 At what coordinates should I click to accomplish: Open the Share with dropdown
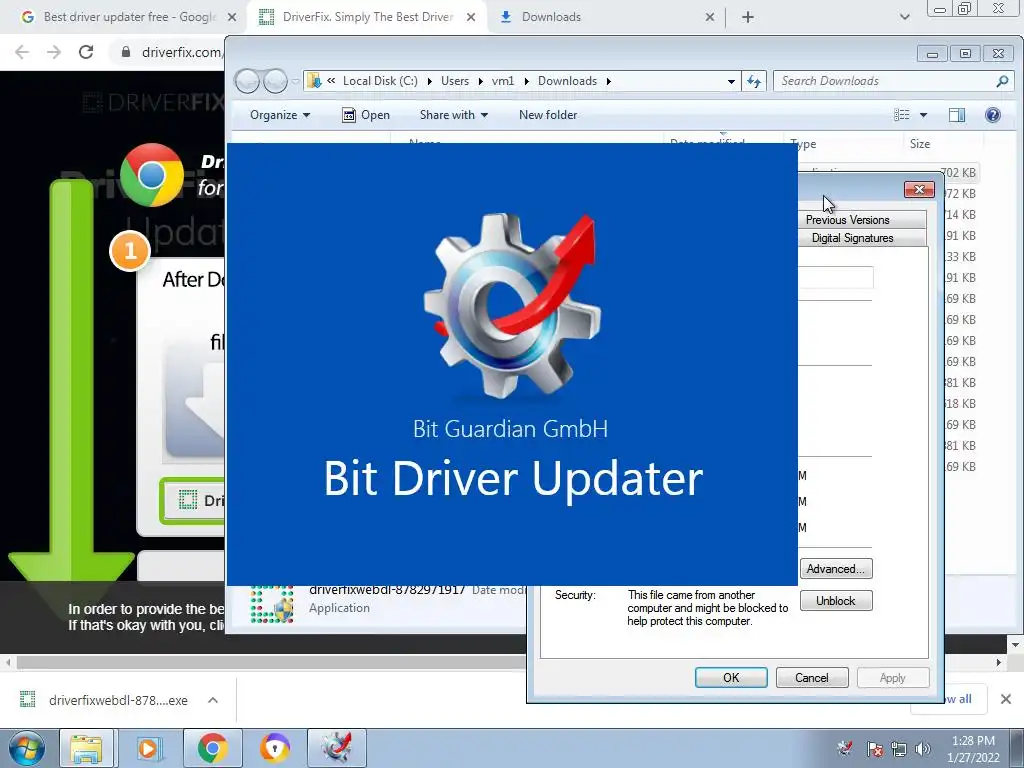tap(454, 115)
